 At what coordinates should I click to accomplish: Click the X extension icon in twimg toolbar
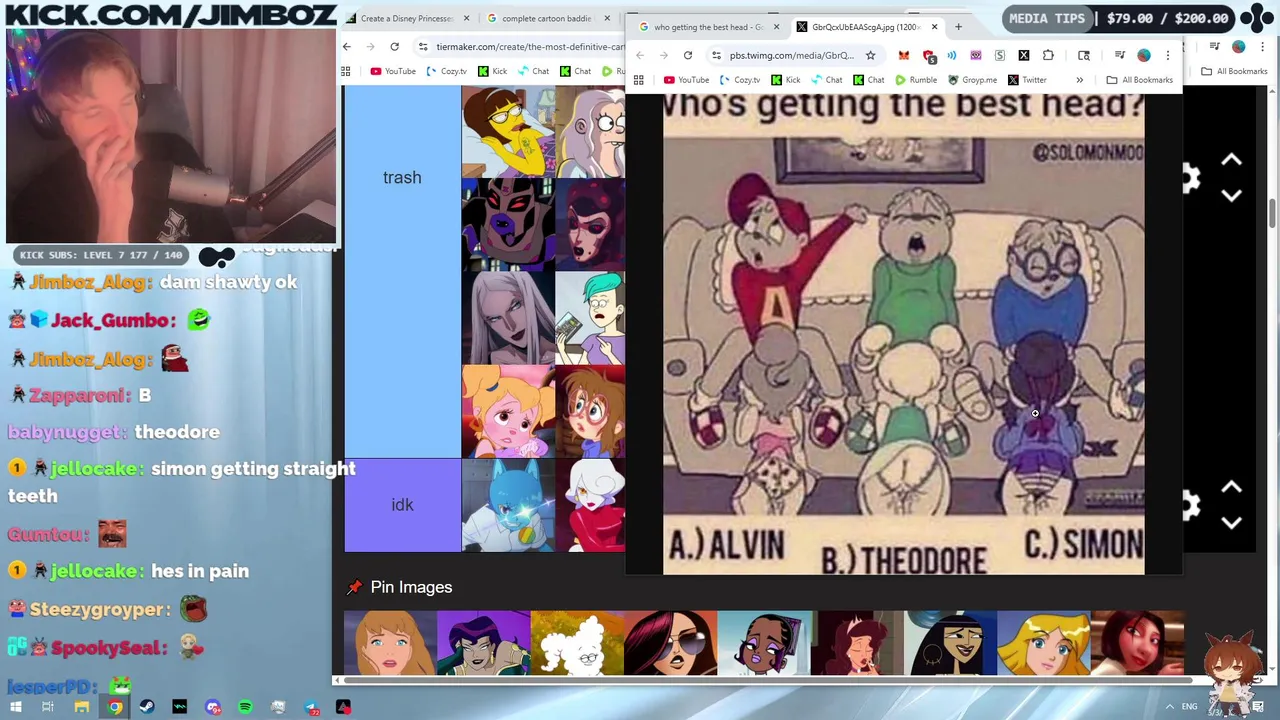[x=1024, y=55]
